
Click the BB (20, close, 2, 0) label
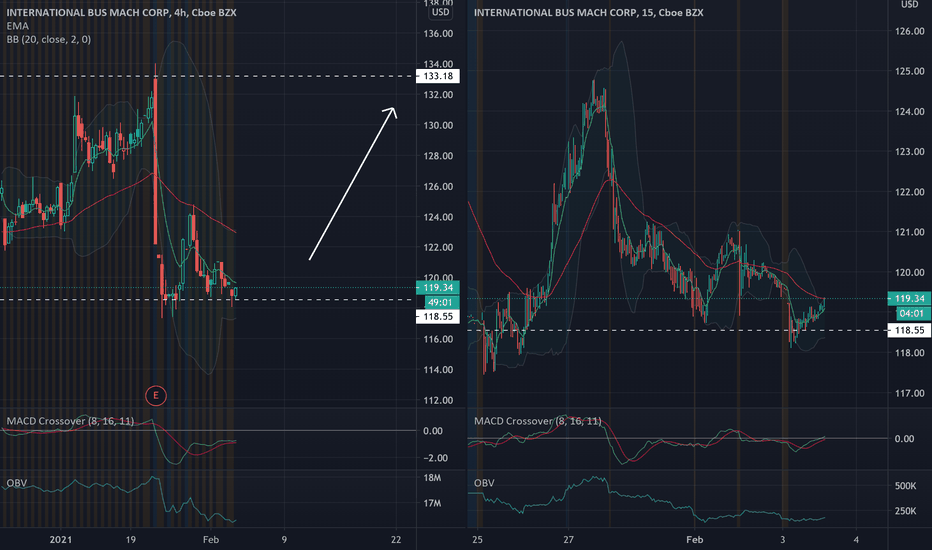49,40
